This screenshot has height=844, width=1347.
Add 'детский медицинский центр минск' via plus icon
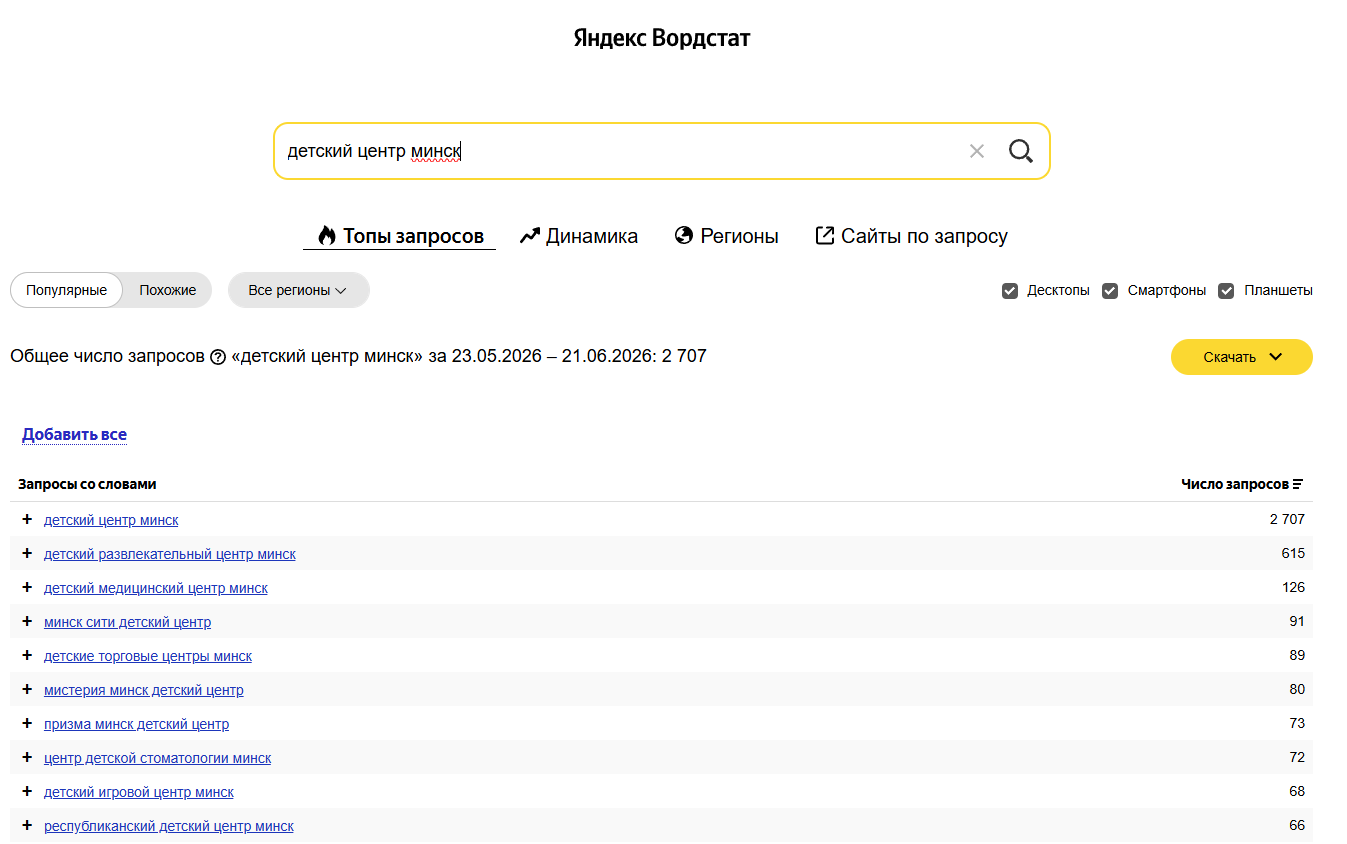pos(27,587)
